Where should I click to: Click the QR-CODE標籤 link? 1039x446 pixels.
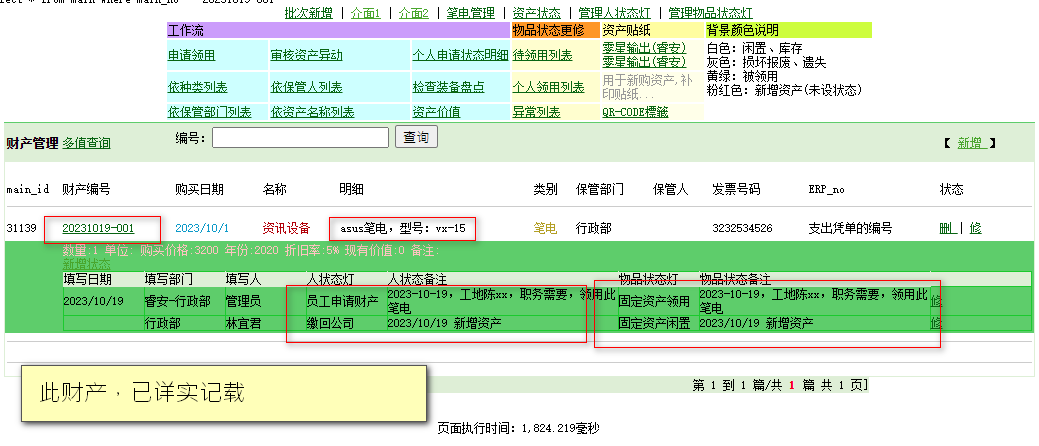click(x=635, y=112)
